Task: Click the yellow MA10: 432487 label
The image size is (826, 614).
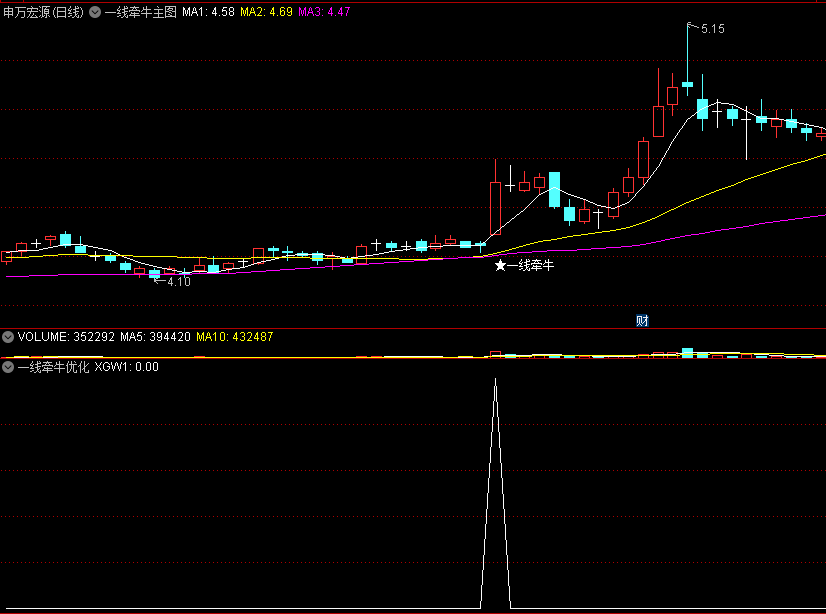Action: coord(234,337)
